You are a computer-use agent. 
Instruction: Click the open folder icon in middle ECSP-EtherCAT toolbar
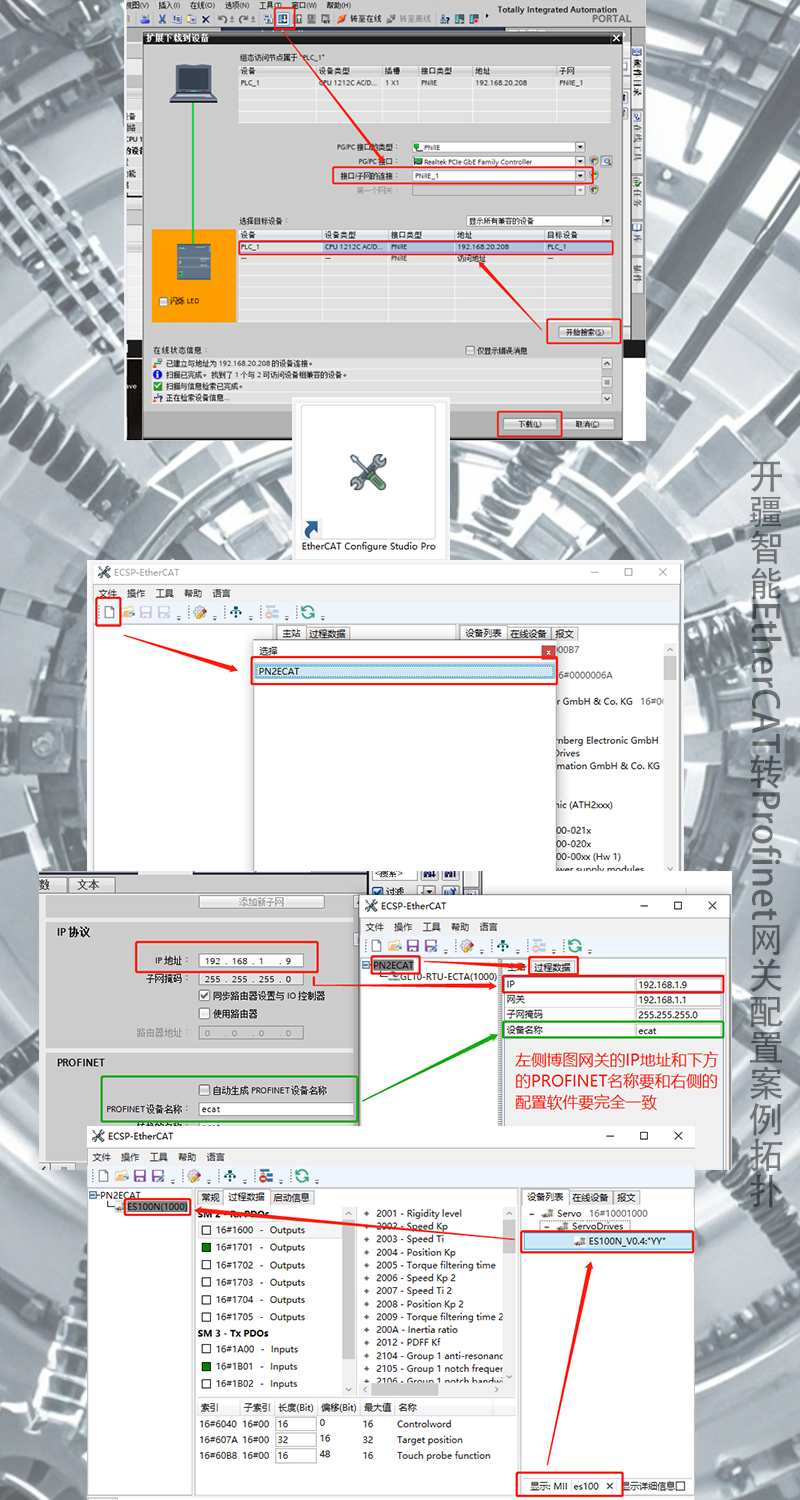[x=128, y=612]
